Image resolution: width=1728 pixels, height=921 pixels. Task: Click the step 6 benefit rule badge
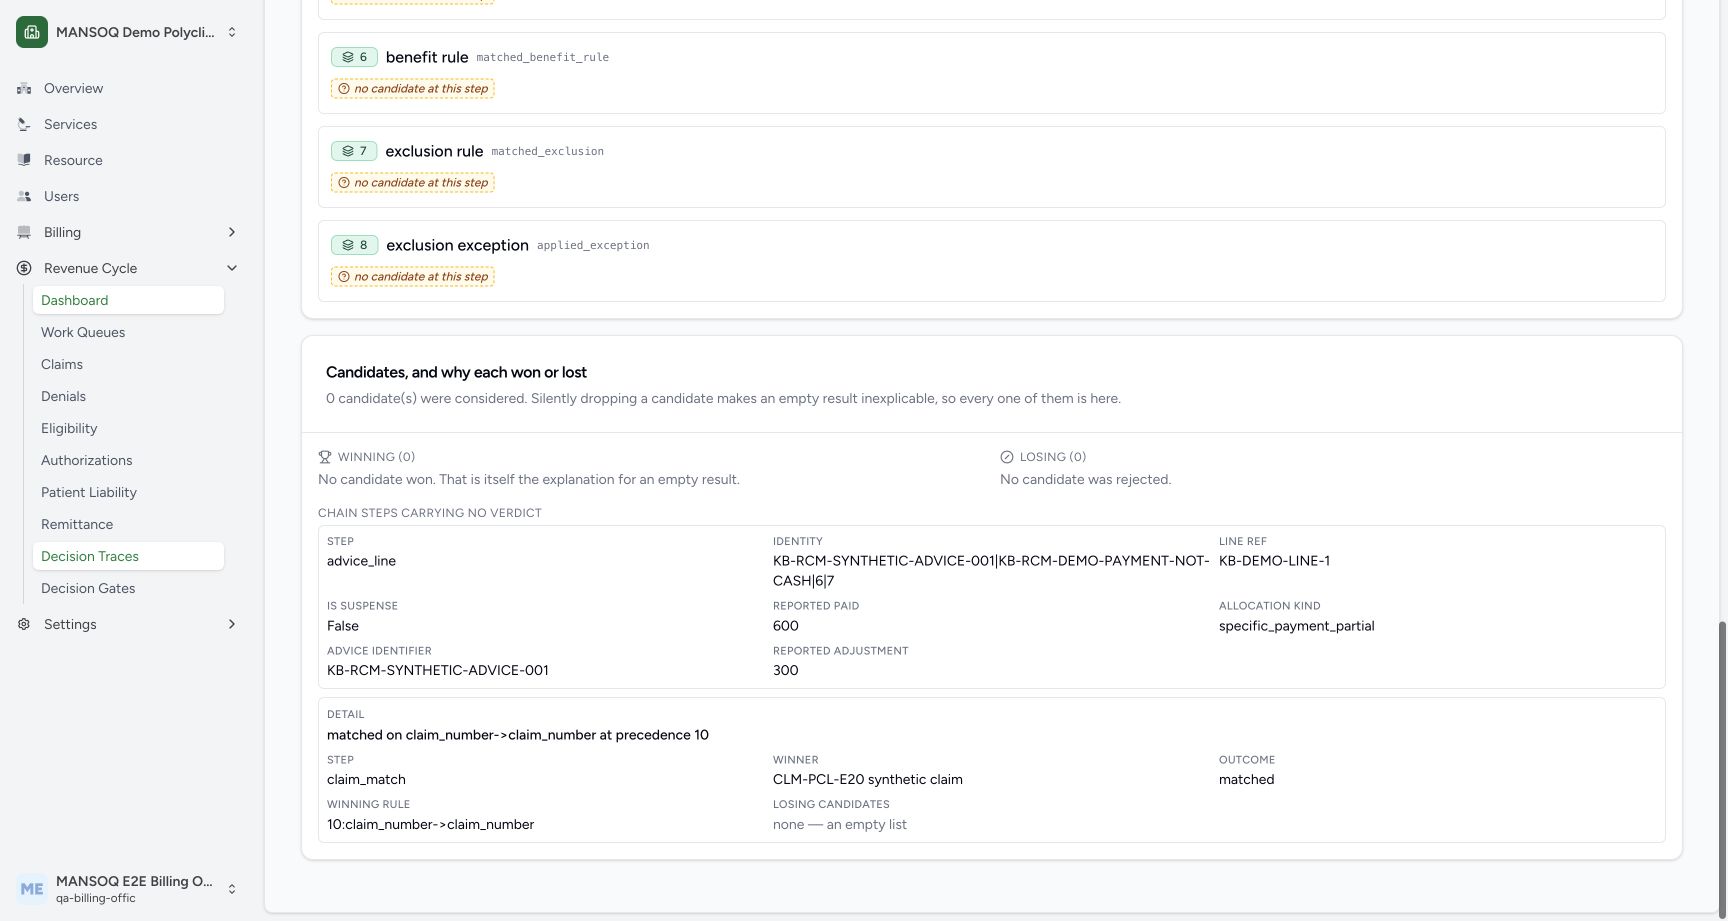click(354, 57)
